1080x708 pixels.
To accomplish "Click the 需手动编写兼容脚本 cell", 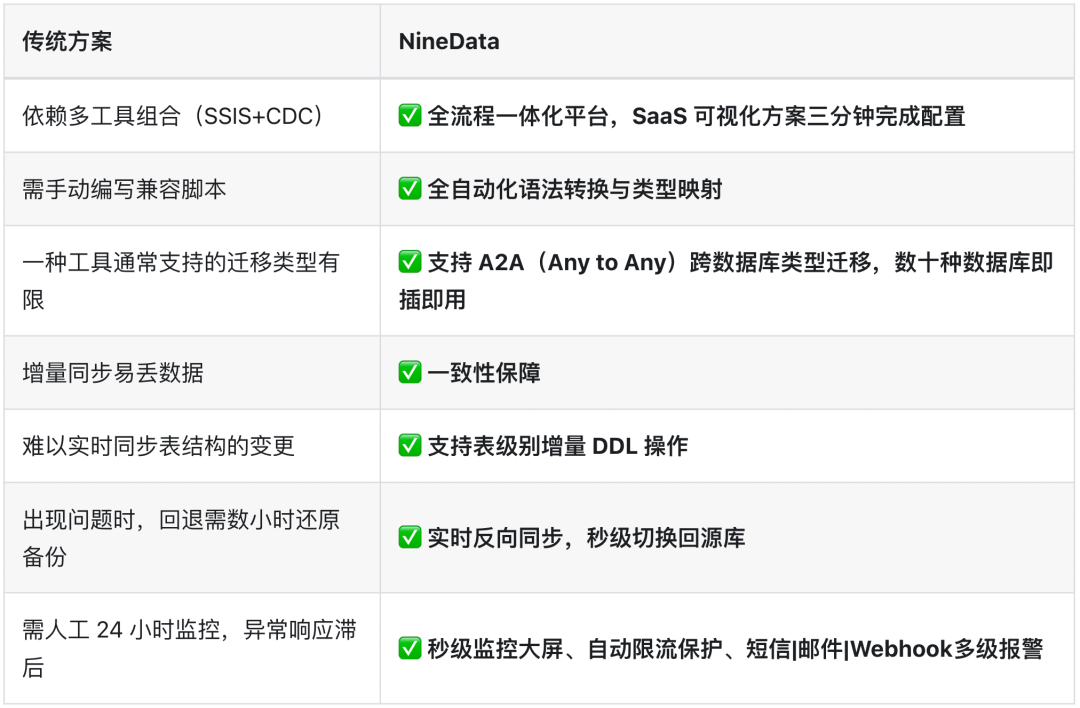I will point(125,189).
